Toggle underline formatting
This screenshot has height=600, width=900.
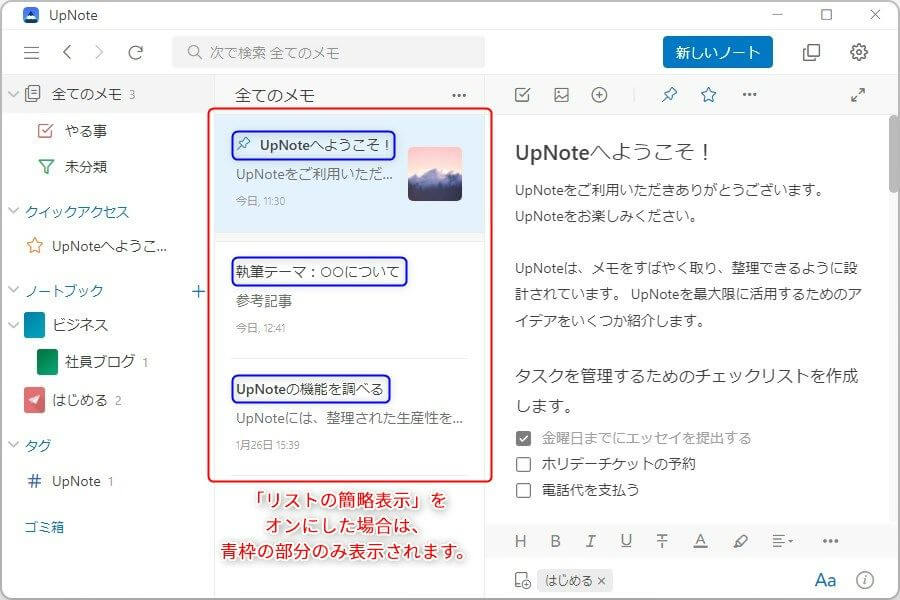[x=626, y=541]
